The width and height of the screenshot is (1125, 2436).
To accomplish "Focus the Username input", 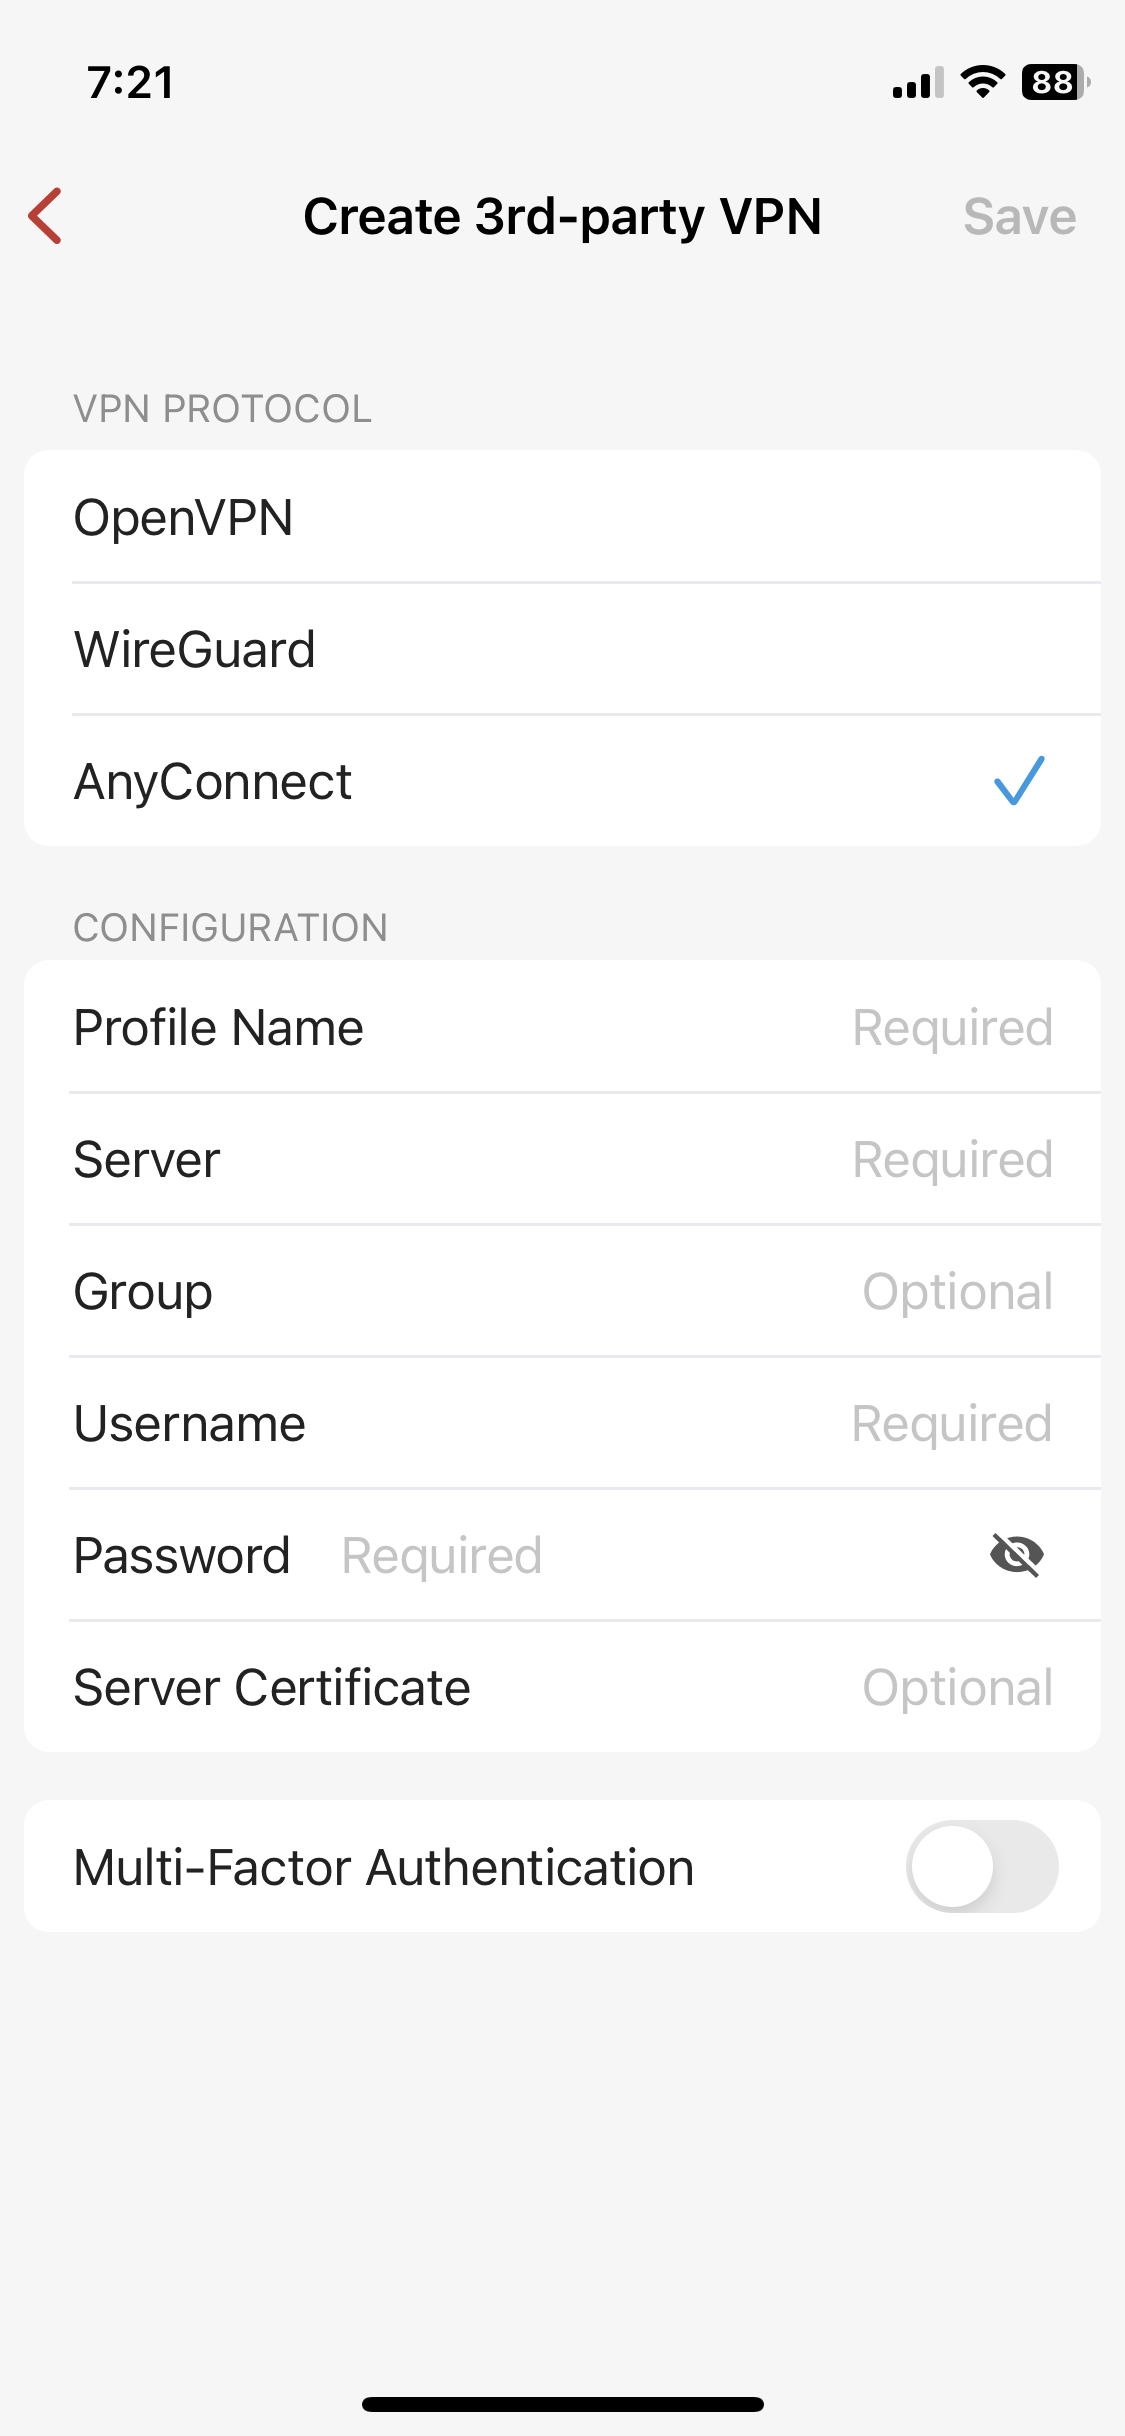I will (x=562, y=1423).
